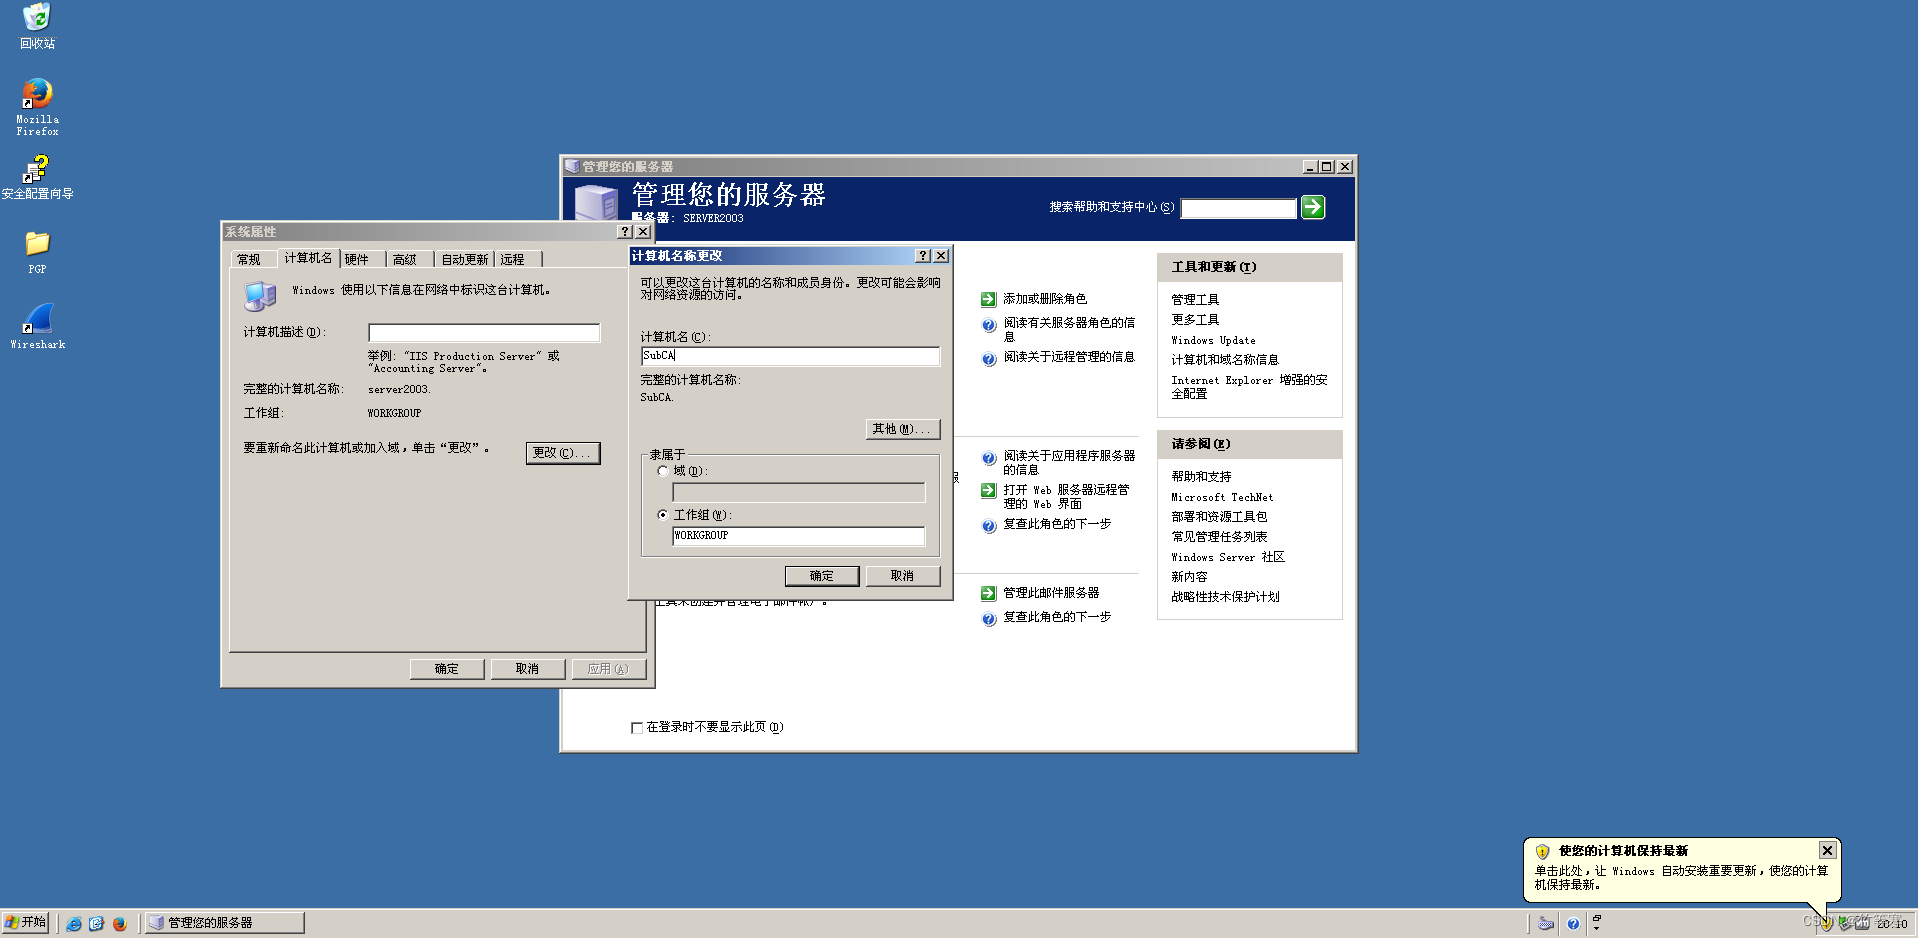This screenshot has width=1918, height=938.
Task: Click the keyboard layout icon in system tray
Action: point(1544,923)
